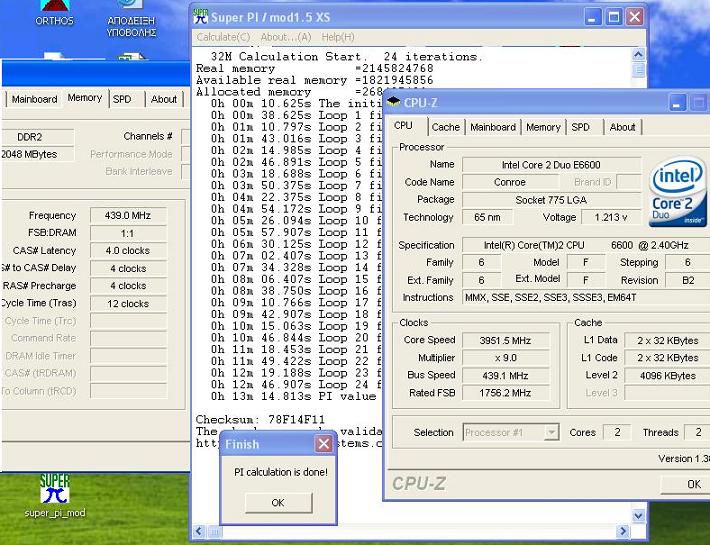Click the Bus Speed 439.1 MHz field
710x545 pixels.
point(505,376)
